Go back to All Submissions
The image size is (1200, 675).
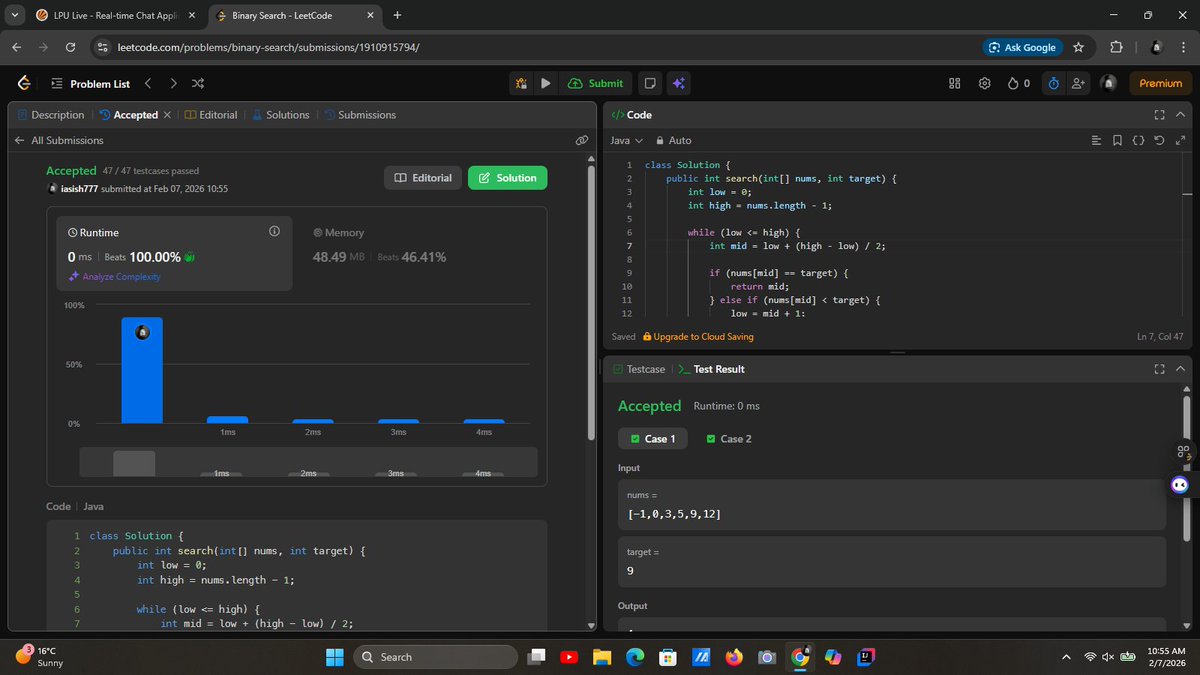click(59, 141)
